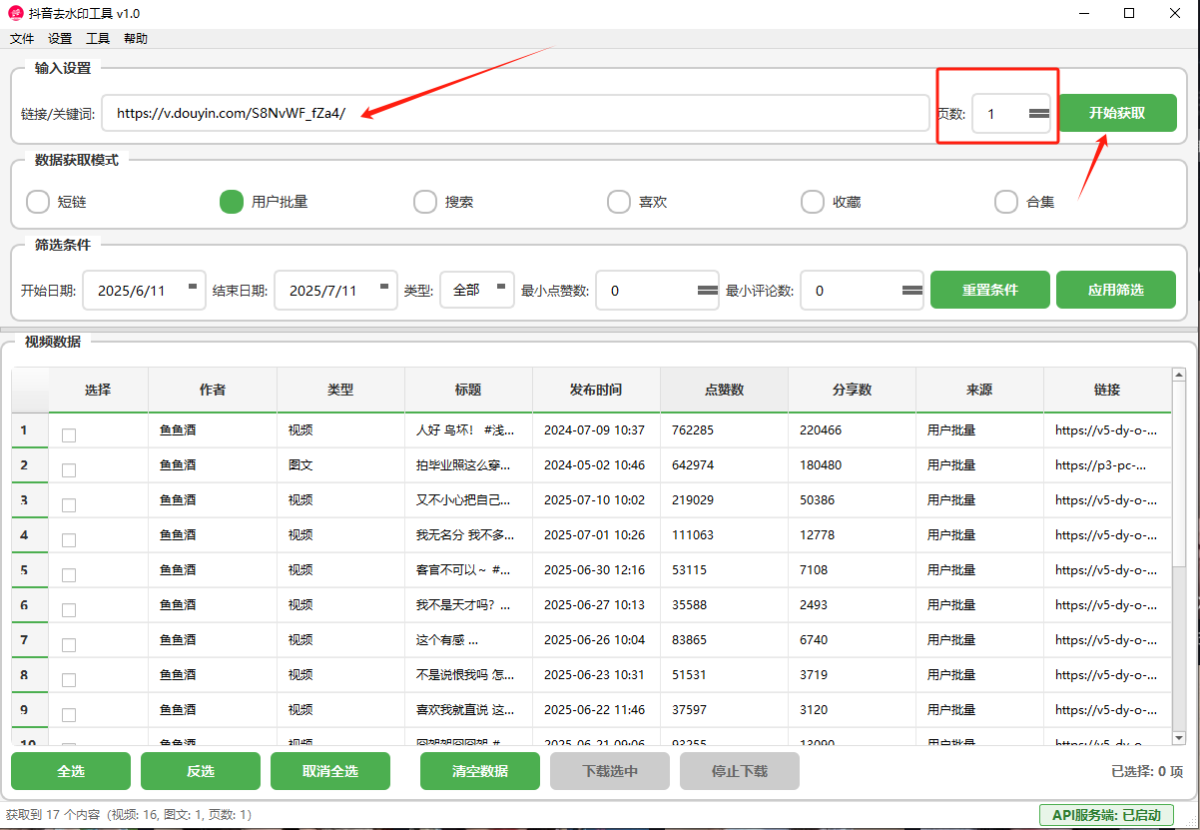This screenshot has width=1200, height=830.
Task: Click the 取消全选 button
Action: [x=330, y=771]
